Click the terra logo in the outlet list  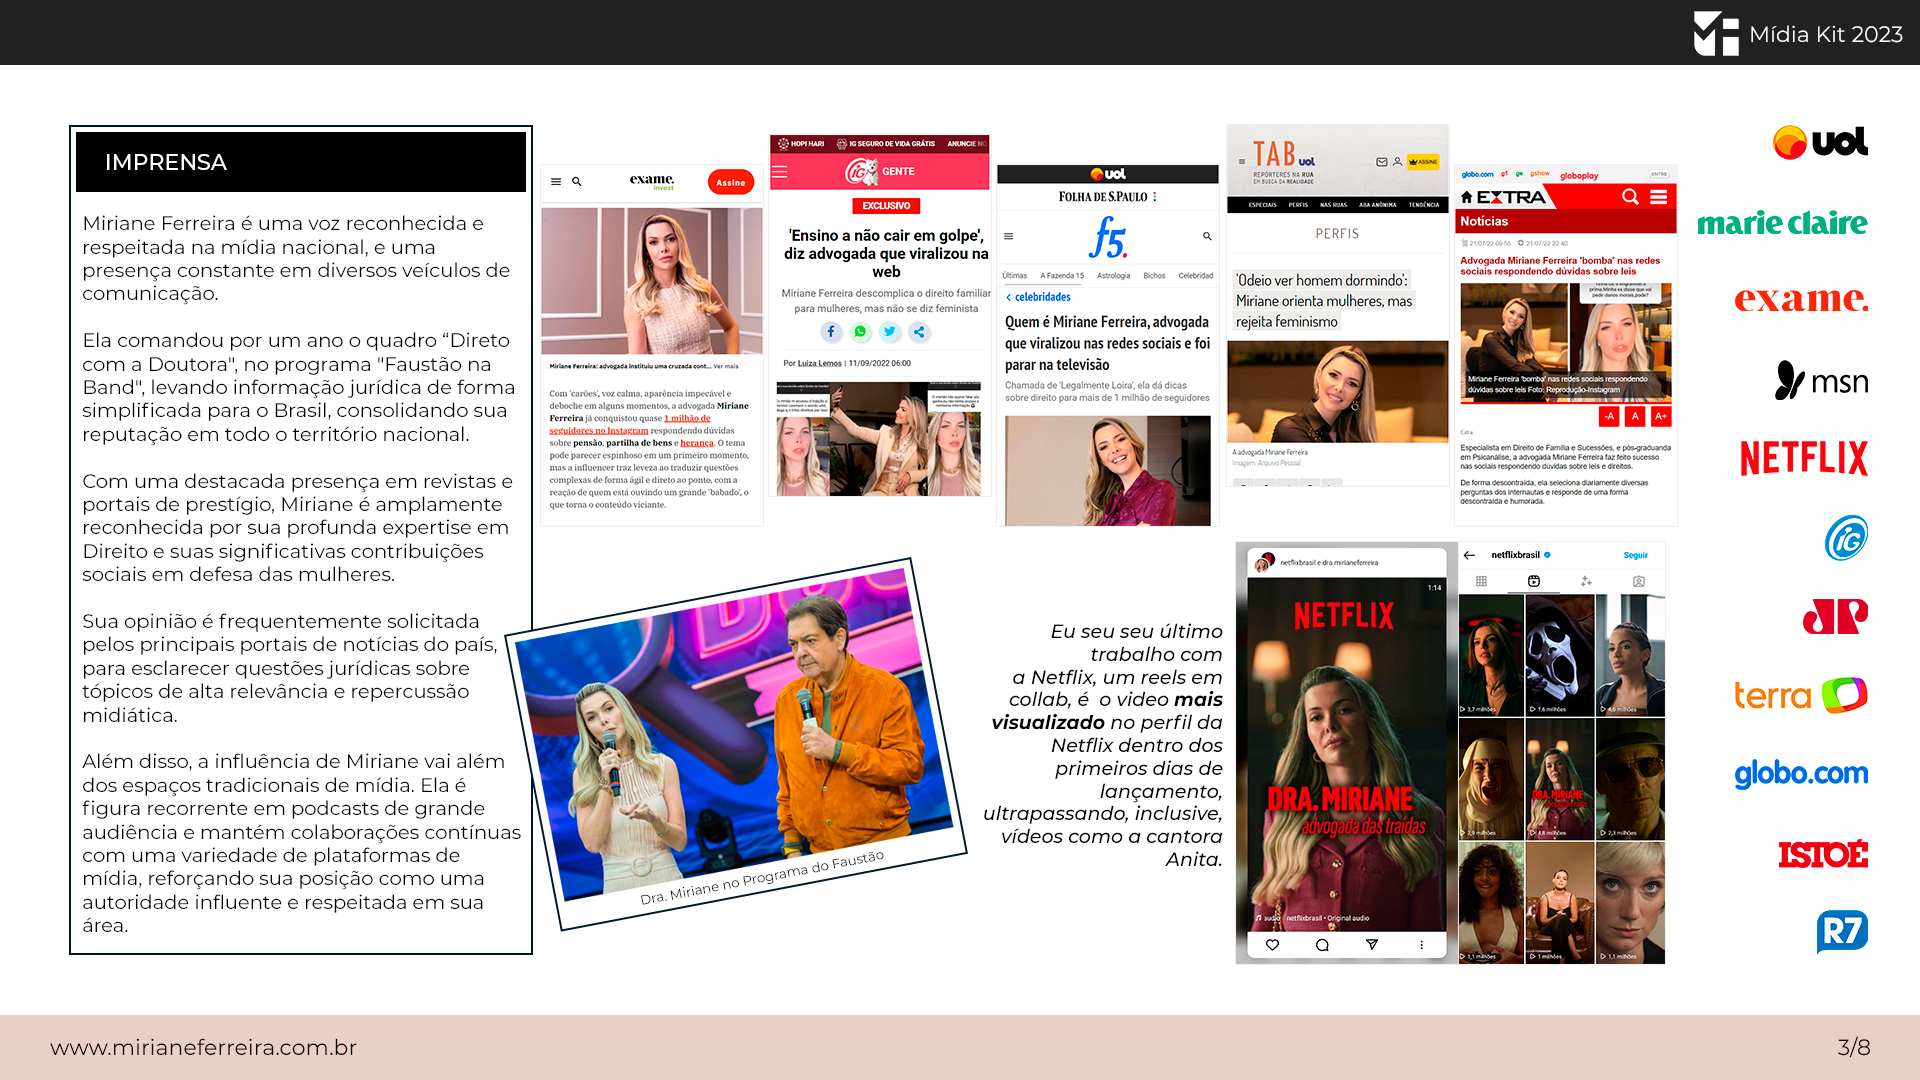coord(1801,695)
